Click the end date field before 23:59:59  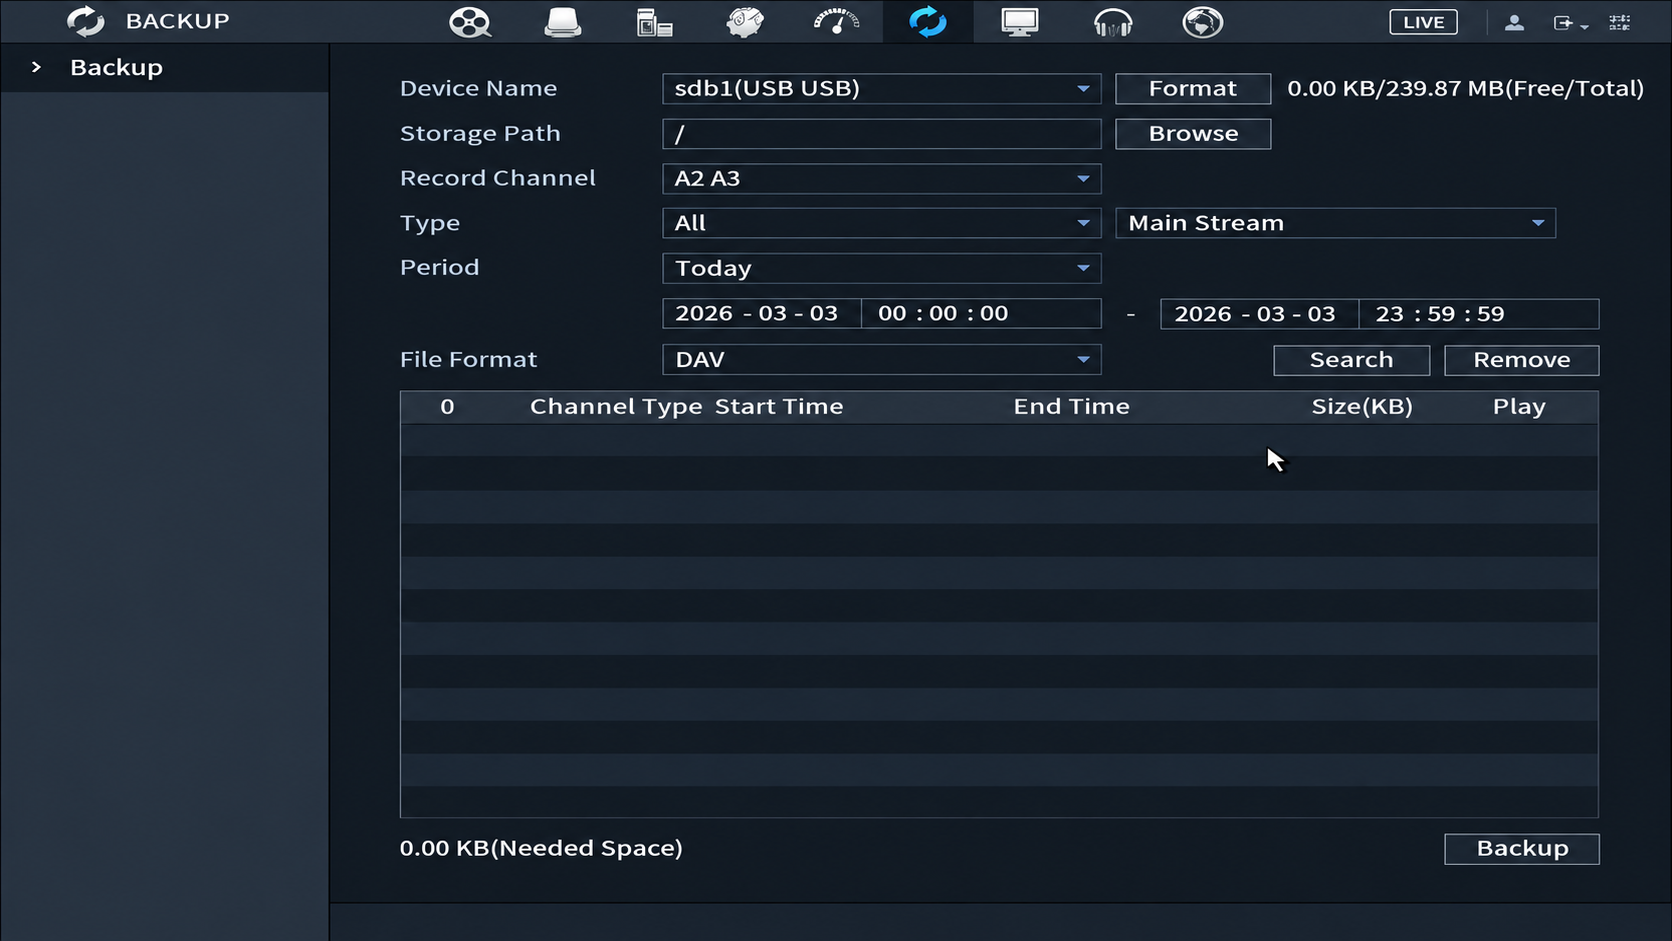[x=1259, y=313]
